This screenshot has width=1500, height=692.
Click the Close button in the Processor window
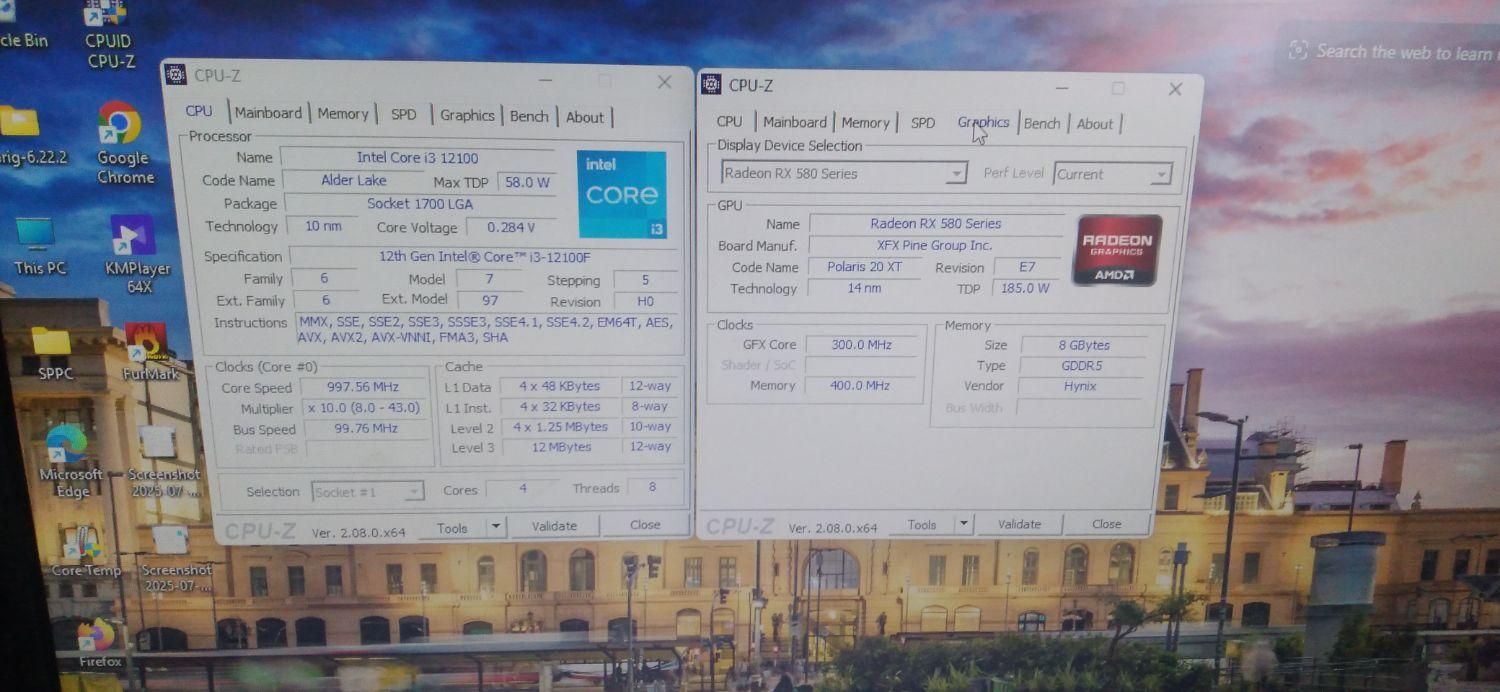[645, 525]
